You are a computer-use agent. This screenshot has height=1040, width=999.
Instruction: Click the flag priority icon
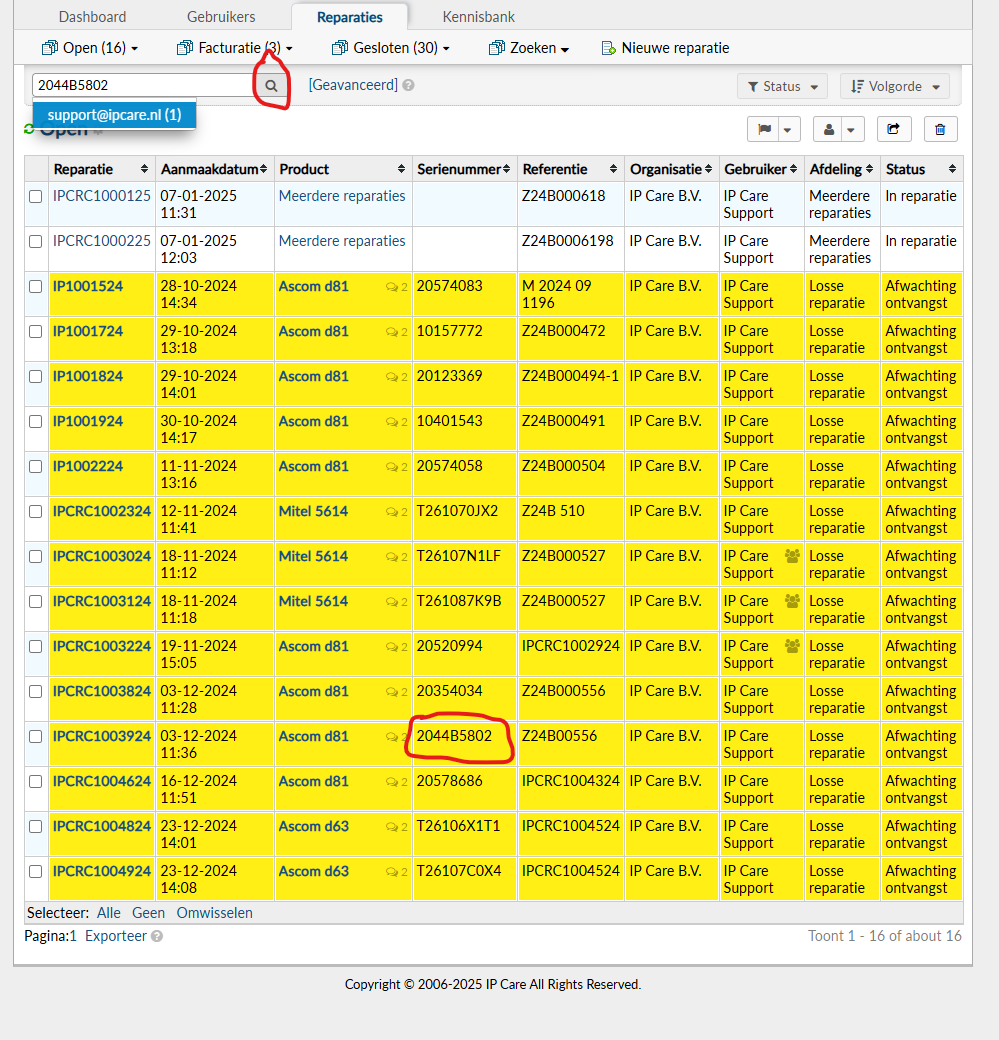[x=764, y=129]
